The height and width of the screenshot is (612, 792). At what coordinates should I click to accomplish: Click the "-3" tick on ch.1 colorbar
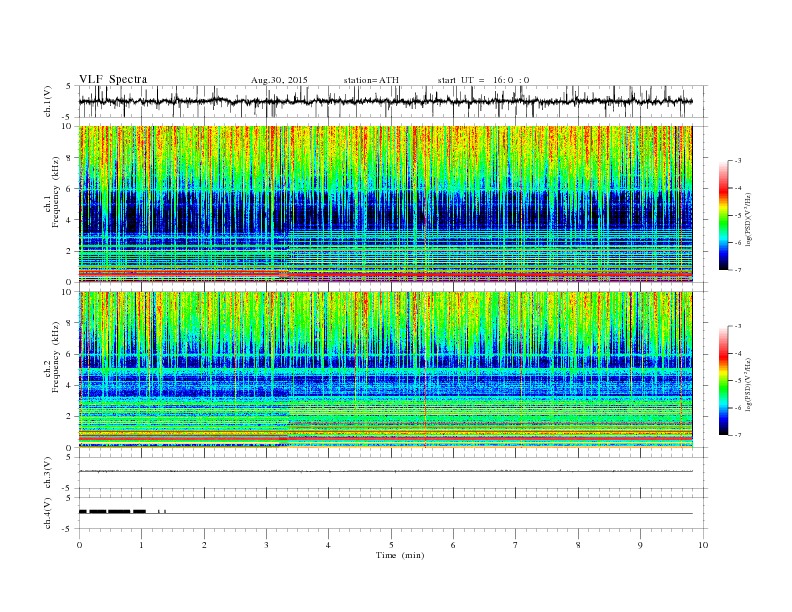(x=738, y=161)
